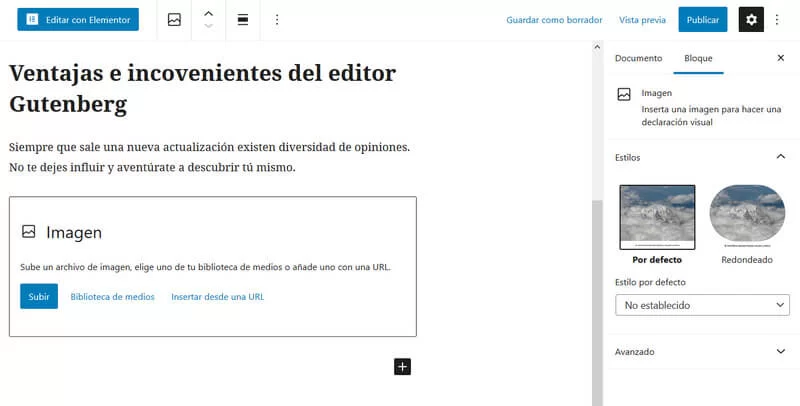This screenshot has width=800, height=406.
Task: Open Vista previa
Action: [x=642, y=20]
